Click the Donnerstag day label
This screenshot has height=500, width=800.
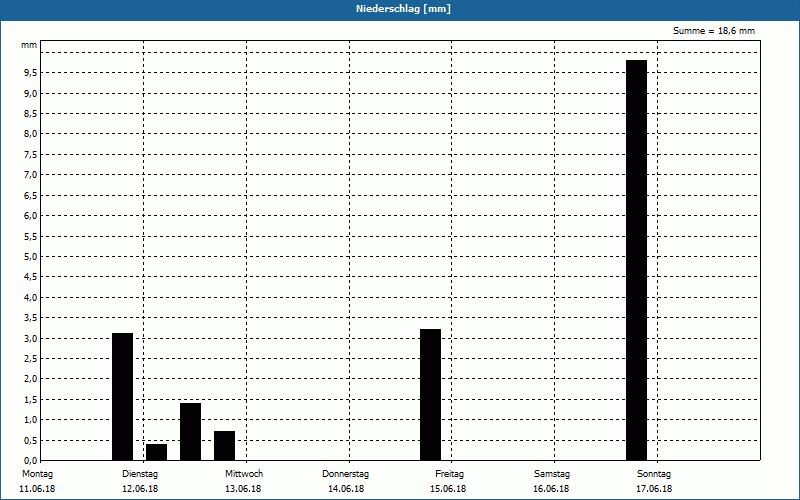click(345, 474)
